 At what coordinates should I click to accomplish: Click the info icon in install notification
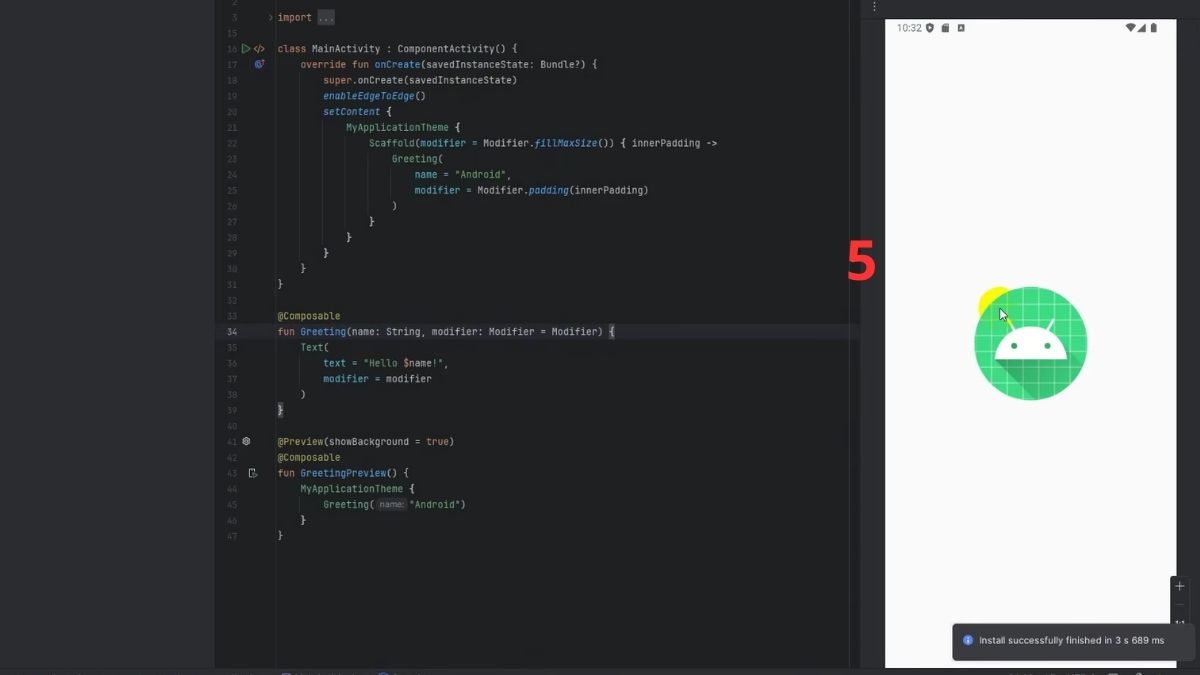click(x=967, y=640)
